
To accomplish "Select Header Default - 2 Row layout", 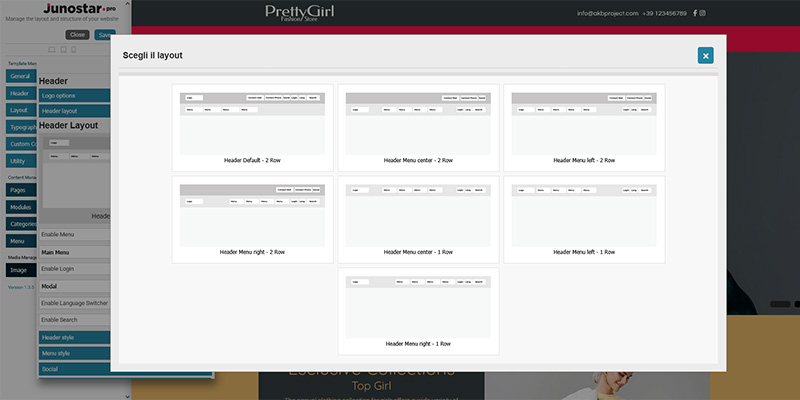I will point(253,128).
